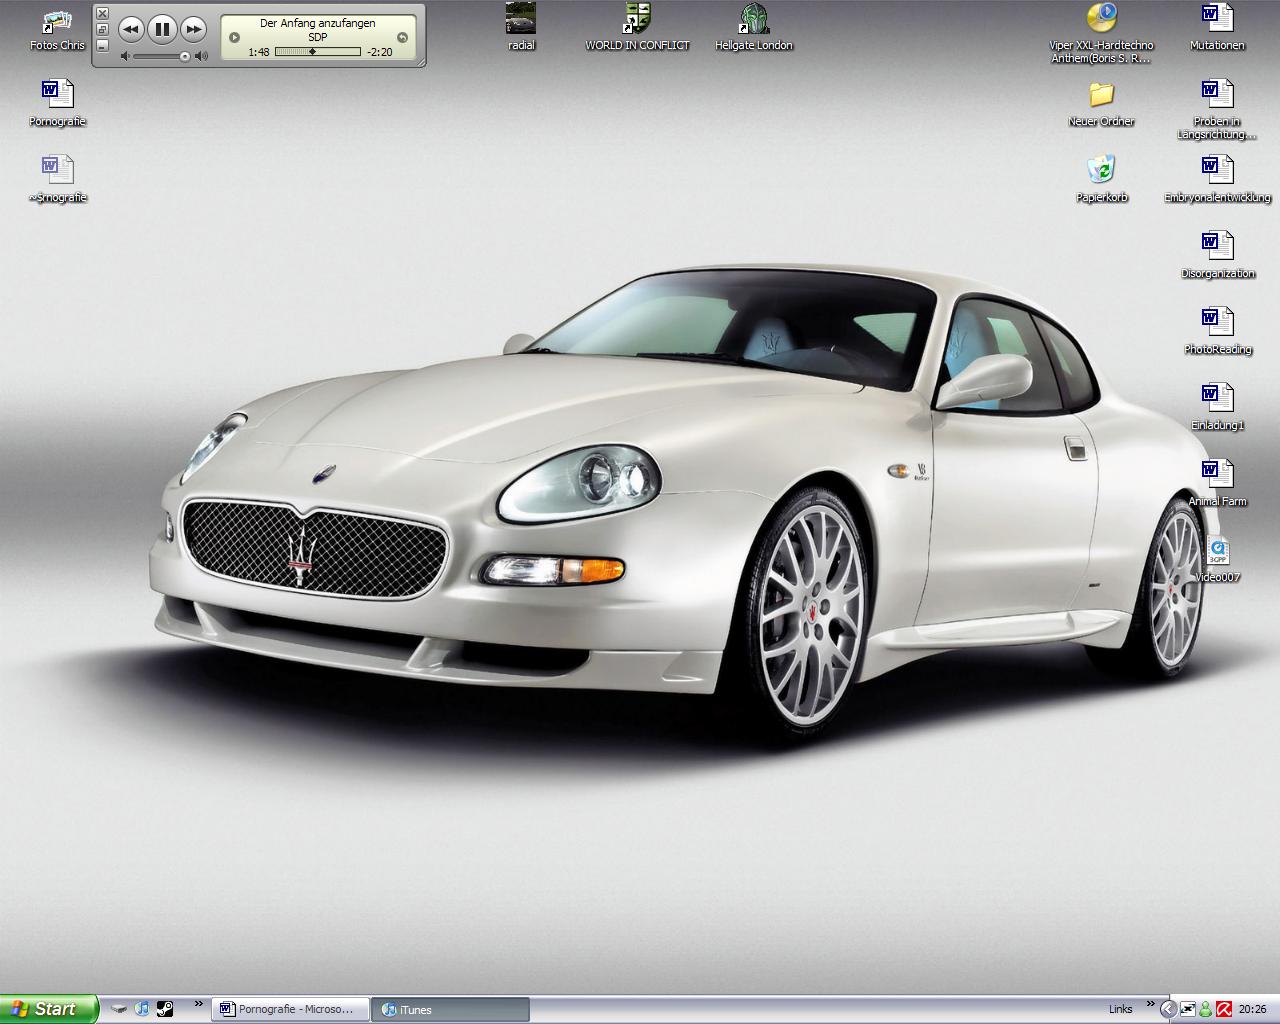Click the low-volume speaker icon

click(125, 57)
